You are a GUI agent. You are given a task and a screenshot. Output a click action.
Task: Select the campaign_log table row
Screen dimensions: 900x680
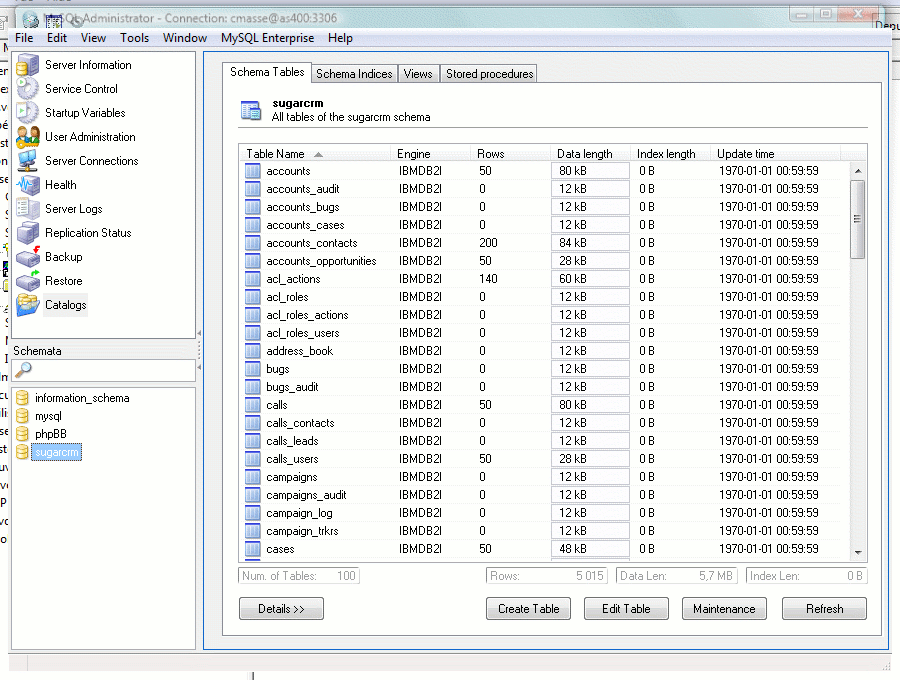(544, 513)
